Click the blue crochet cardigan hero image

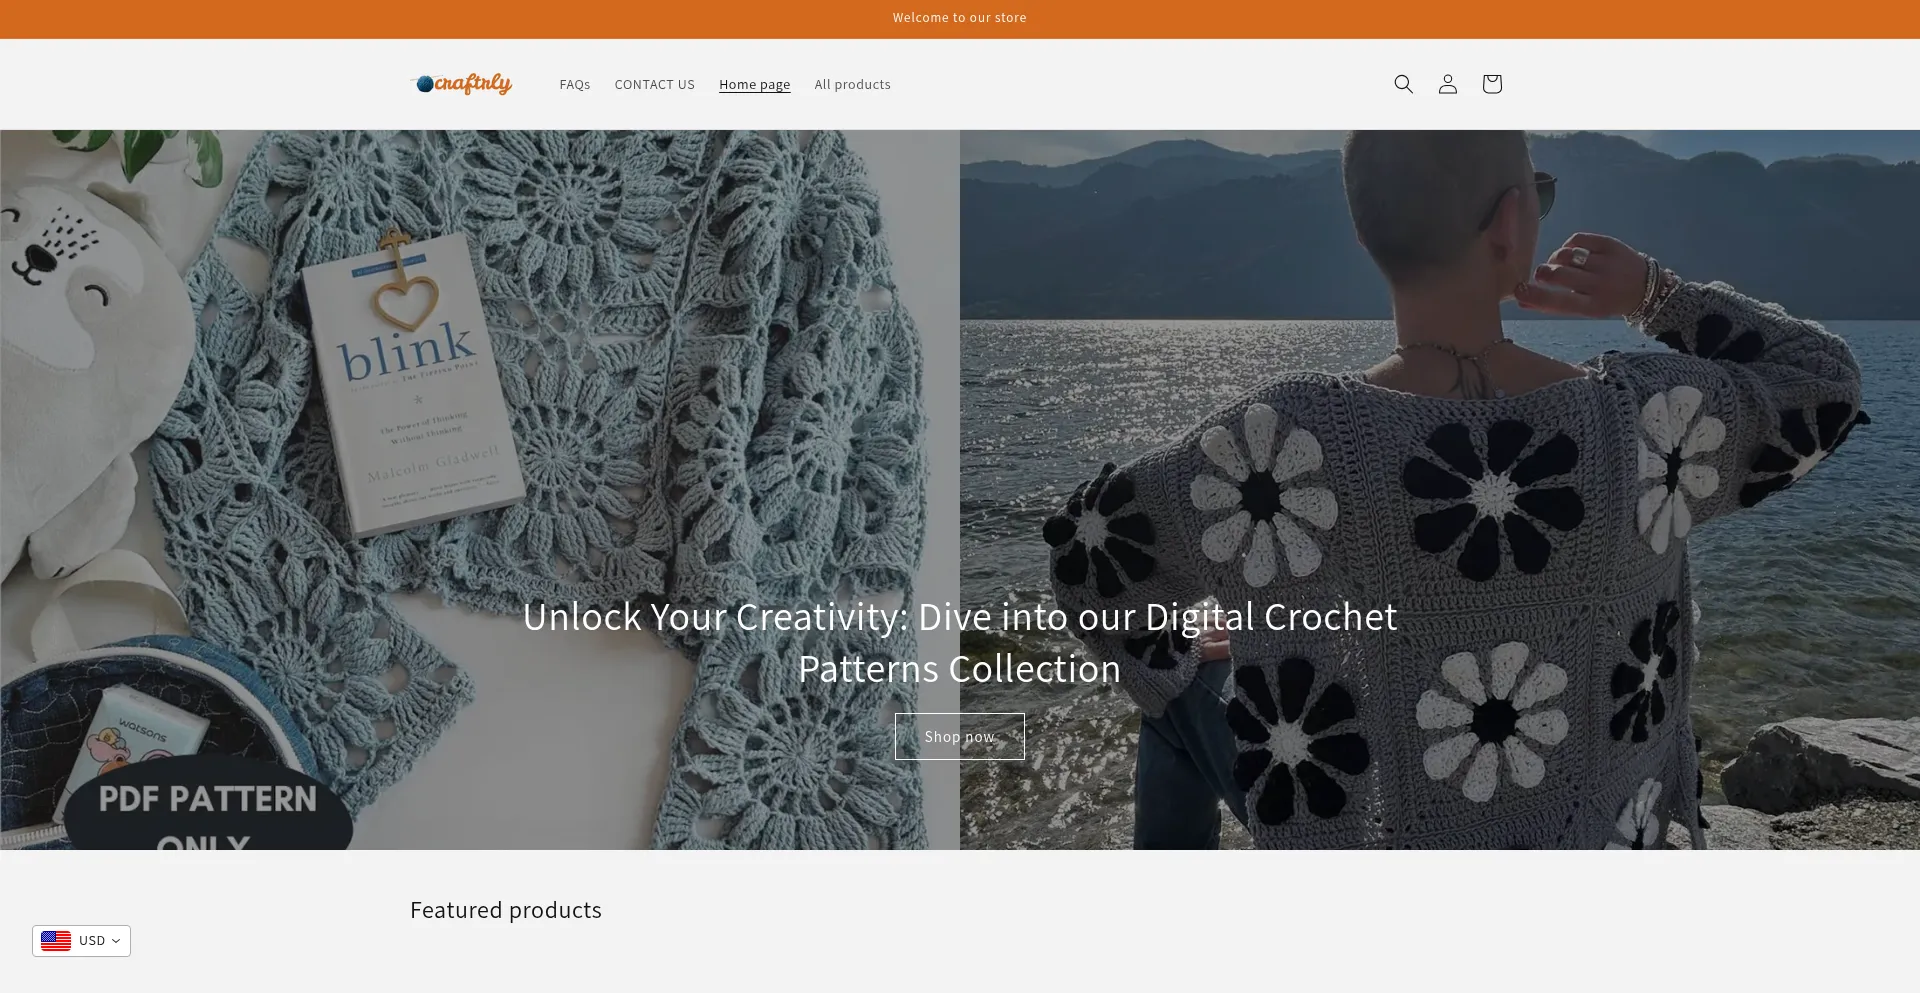click(700, 350)
